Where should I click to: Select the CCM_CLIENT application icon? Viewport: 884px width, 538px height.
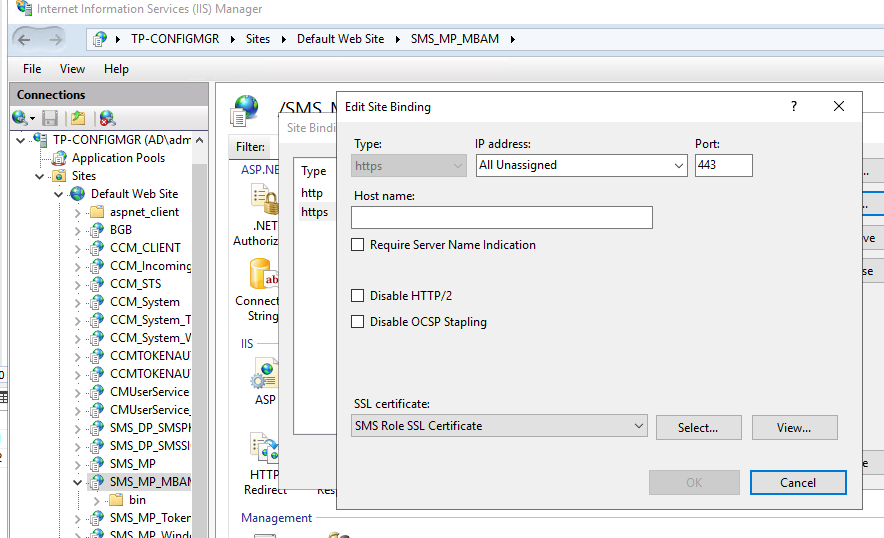click(97, 248)
